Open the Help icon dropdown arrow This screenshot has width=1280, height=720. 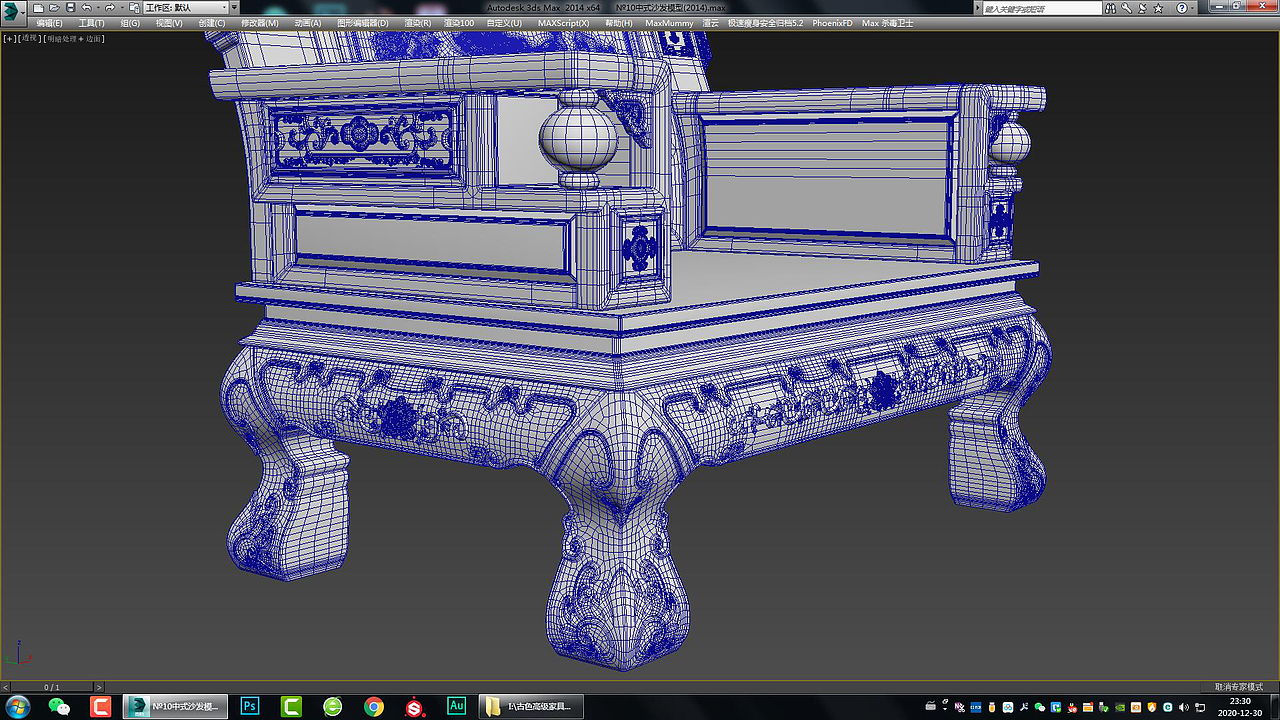coord(1192,8)
